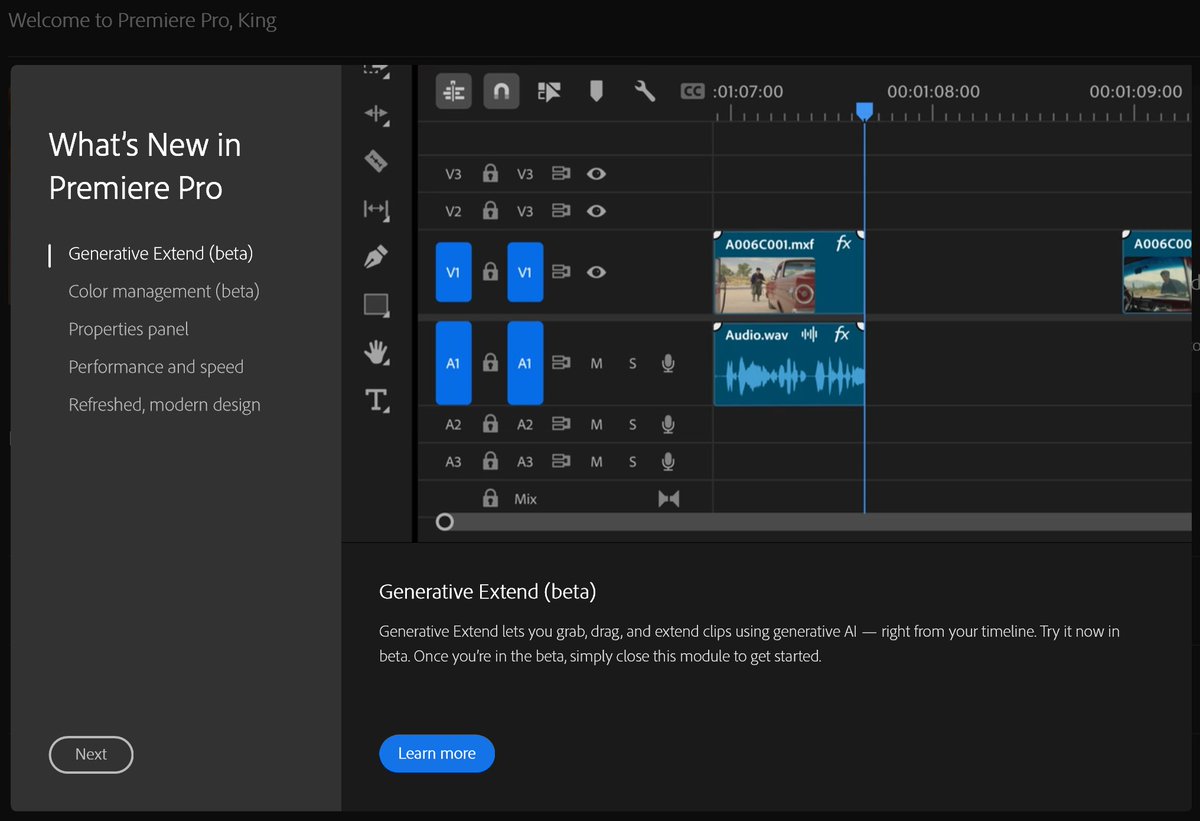The image size is (1200, 821).
Task: Select the Pen tool
Action: (x=376, y=257)
